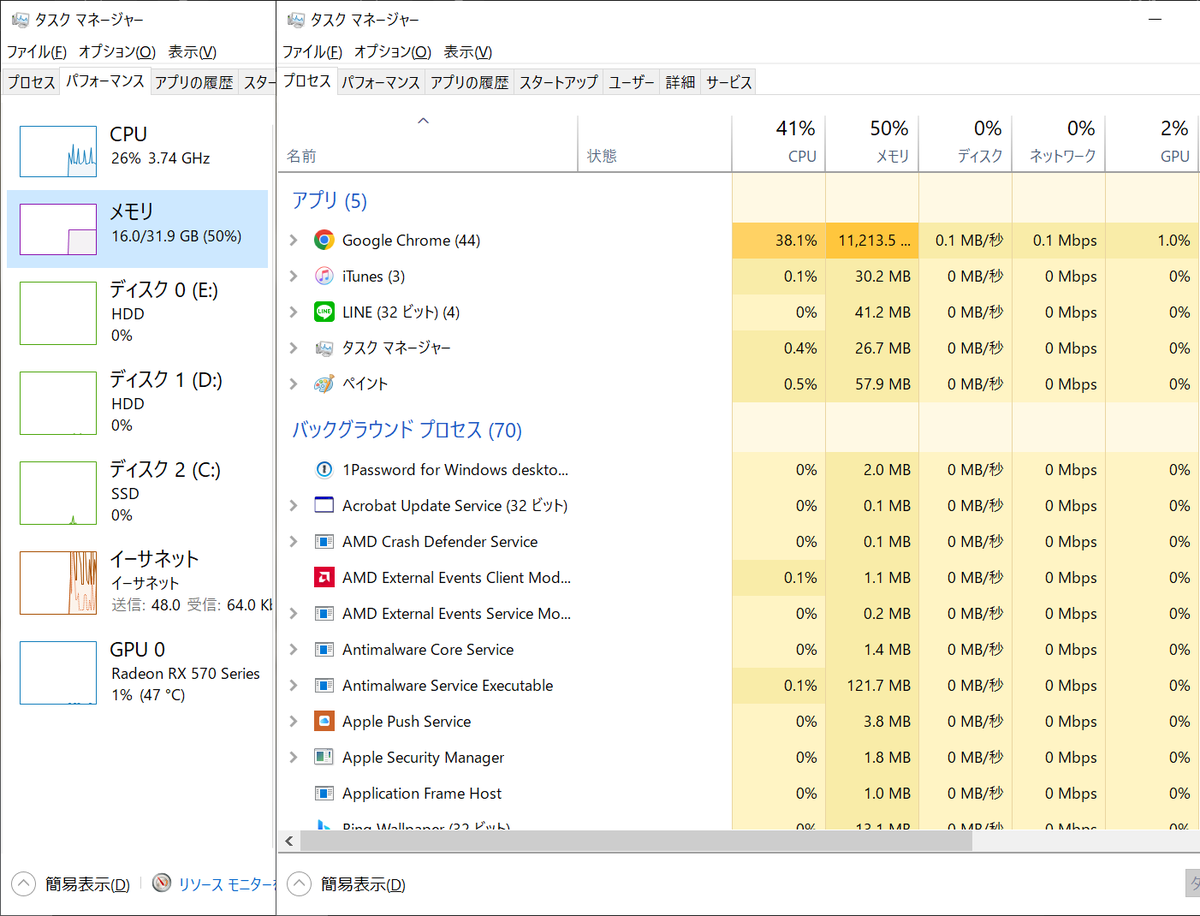
Task: Collapse the sort chevron above 名前 column
Action: (x=423, y=121)
